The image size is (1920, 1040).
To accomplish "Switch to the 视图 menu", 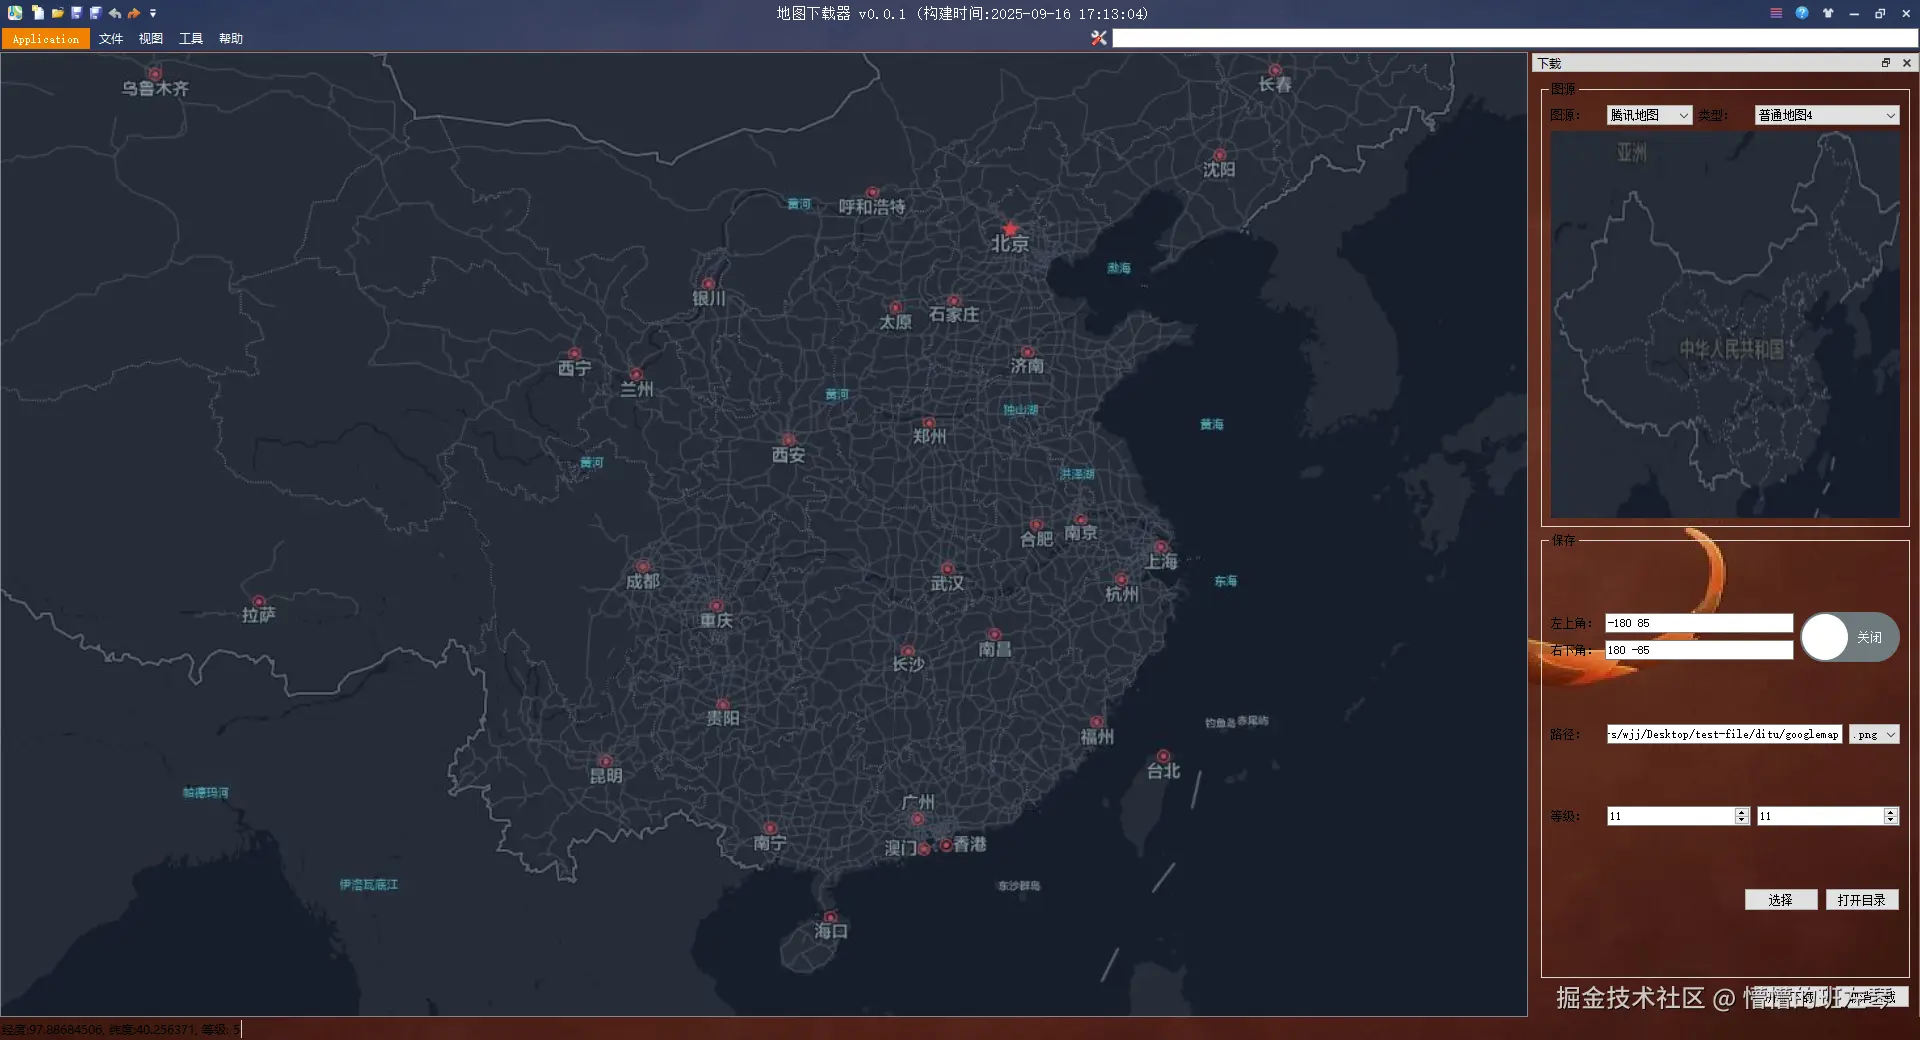I will (x=150, y=39).
